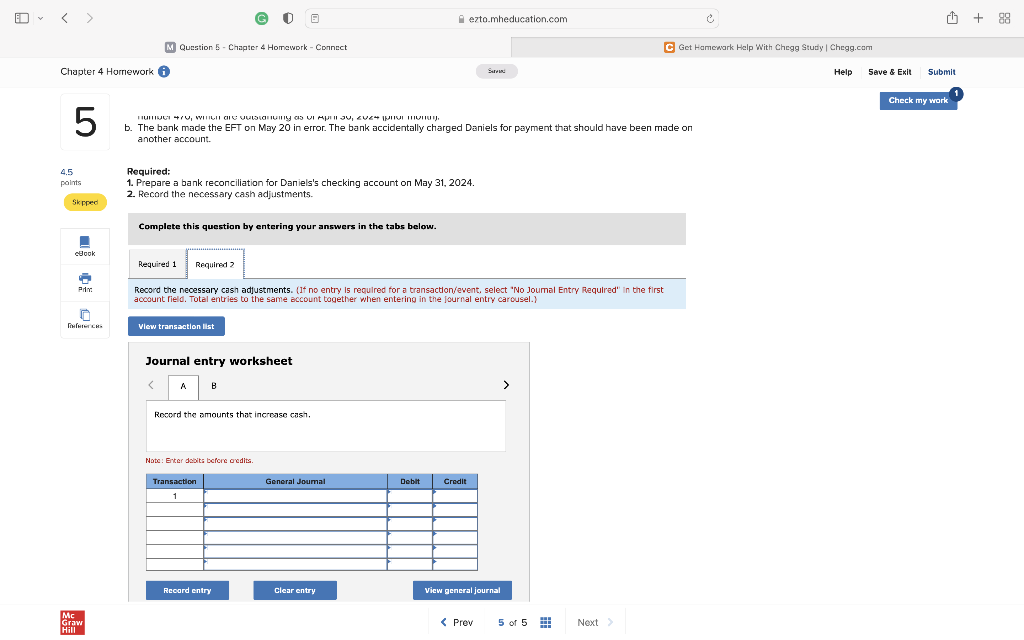Expand the journal entry carousel right chevron

tap(505, 385)
